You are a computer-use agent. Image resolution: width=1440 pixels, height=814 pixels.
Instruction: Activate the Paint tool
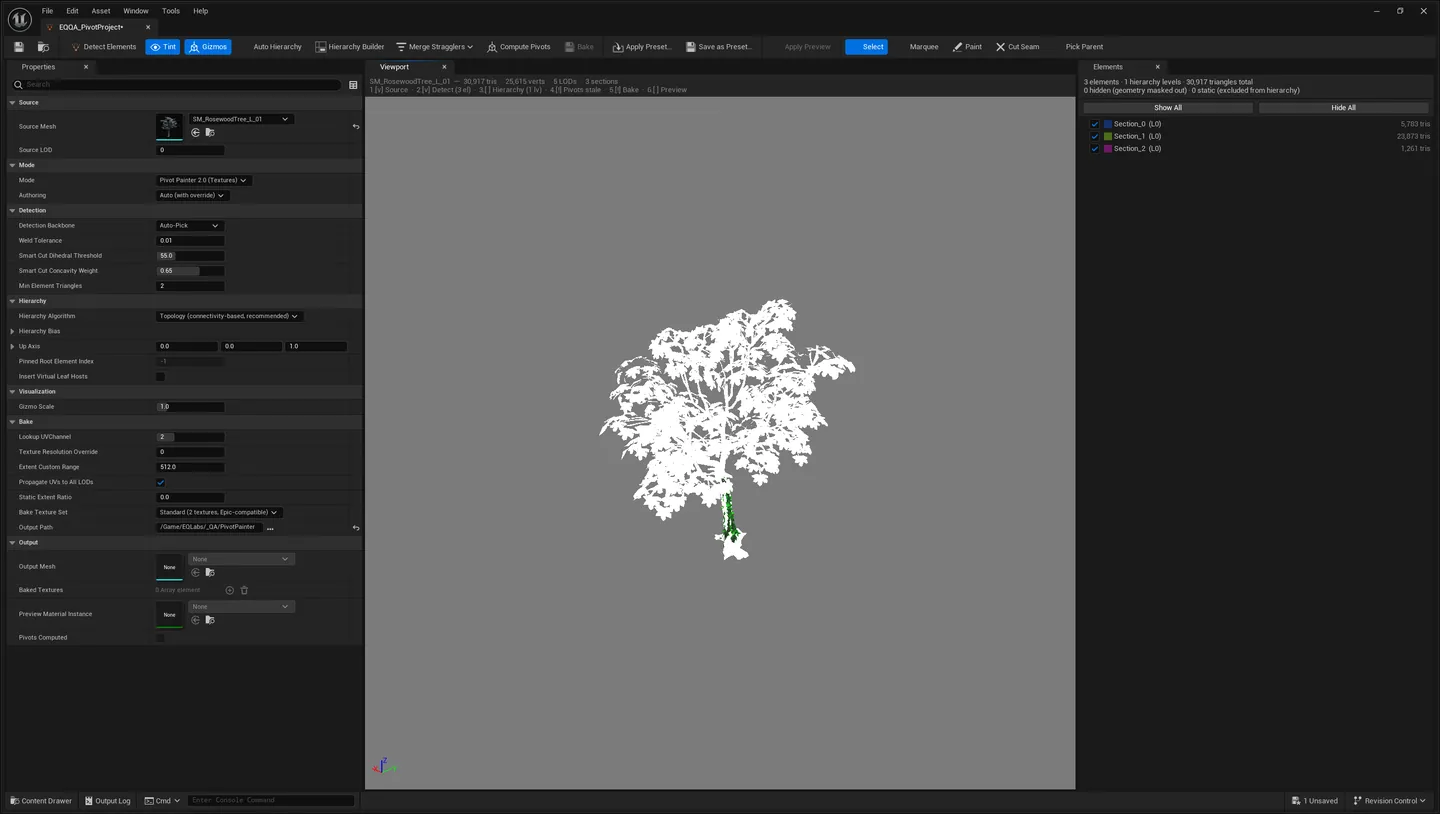tap(967, 47)
